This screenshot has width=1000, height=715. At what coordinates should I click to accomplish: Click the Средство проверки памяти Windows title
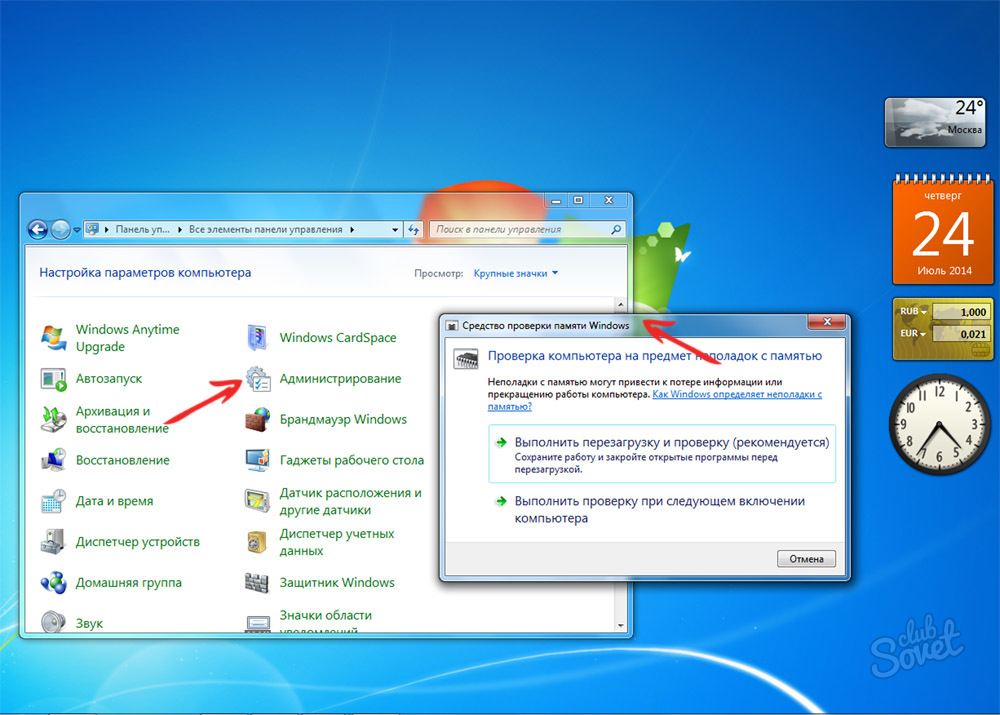[x=545, y=325]
